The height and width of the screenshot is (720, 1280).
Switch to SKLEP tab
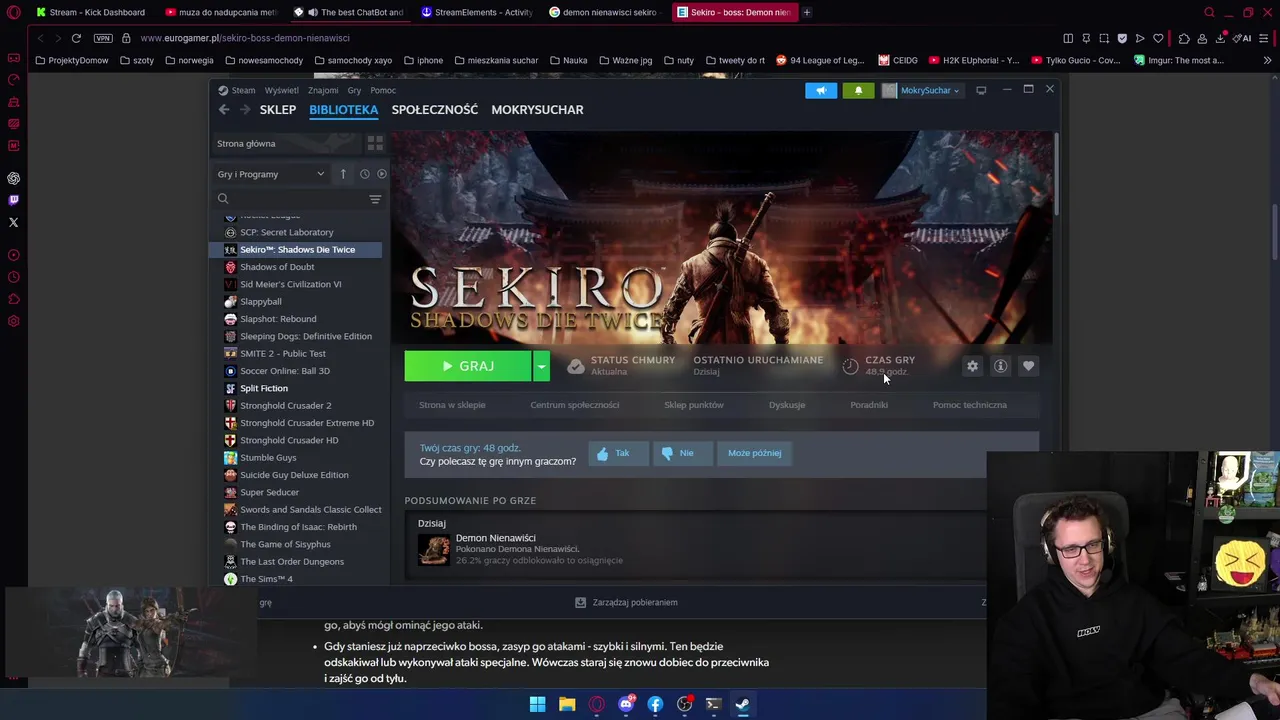point(278,110)
